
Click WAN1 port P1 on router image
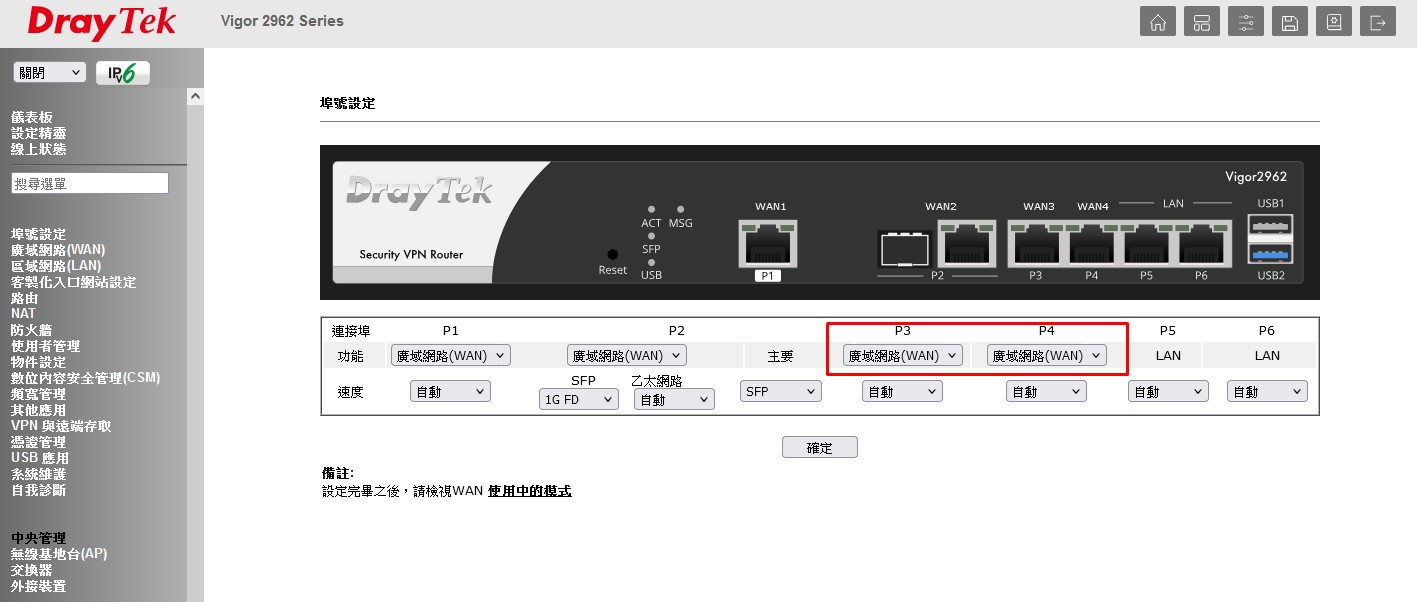(770, 243)
